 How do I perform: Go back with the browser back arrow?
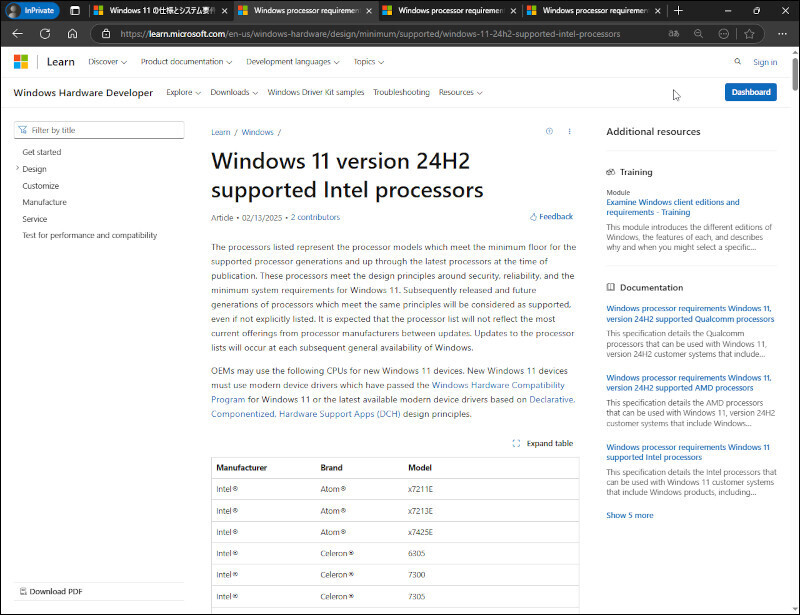pos(18,34)
